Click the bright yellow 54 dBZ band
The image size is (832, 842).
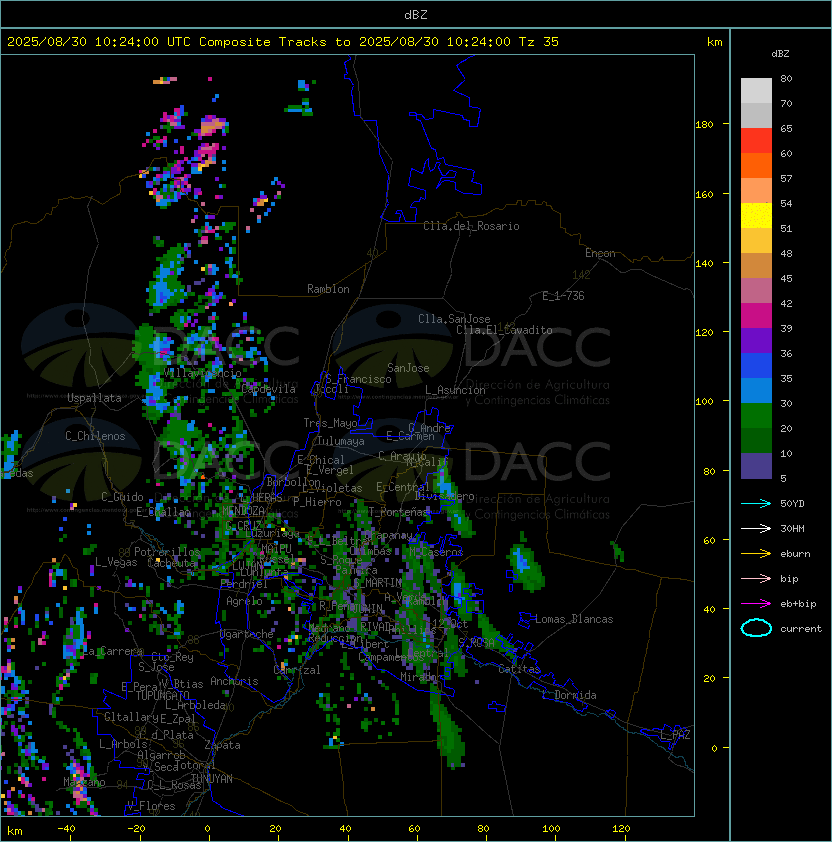[x=756, y=215]
